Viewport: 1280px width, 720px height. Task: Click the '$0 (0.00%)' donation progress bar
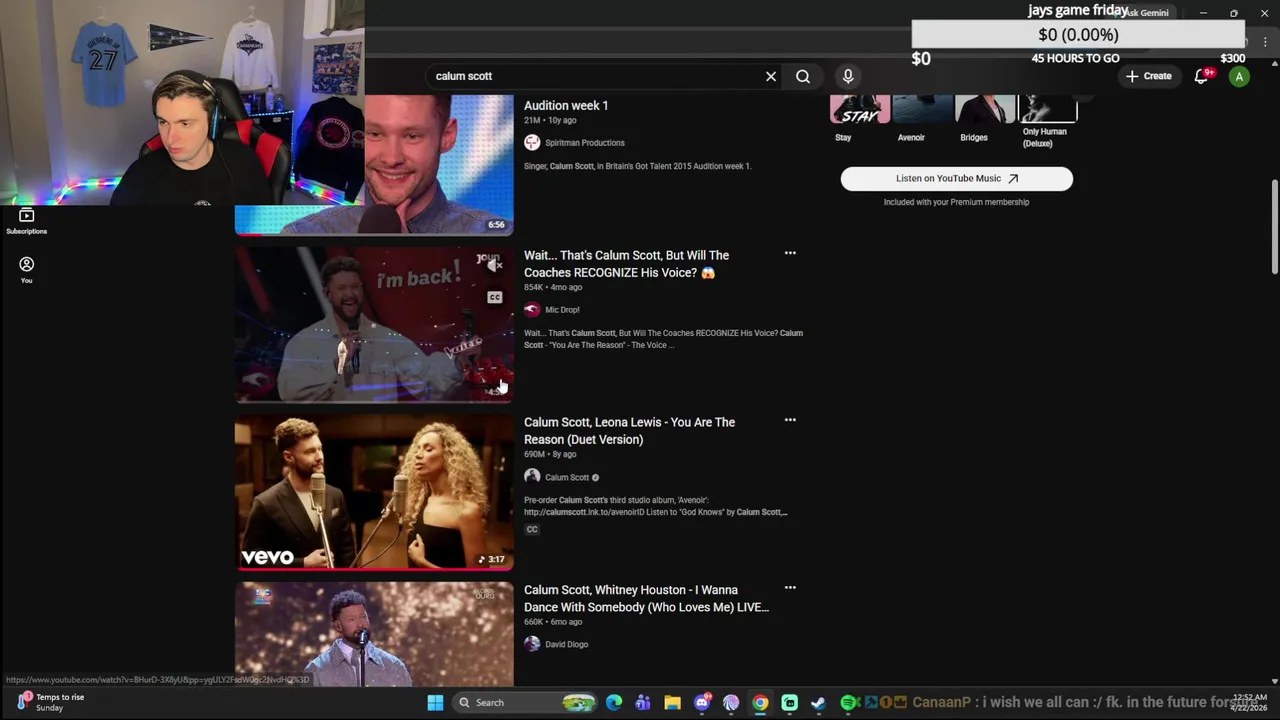[1078, 35]
